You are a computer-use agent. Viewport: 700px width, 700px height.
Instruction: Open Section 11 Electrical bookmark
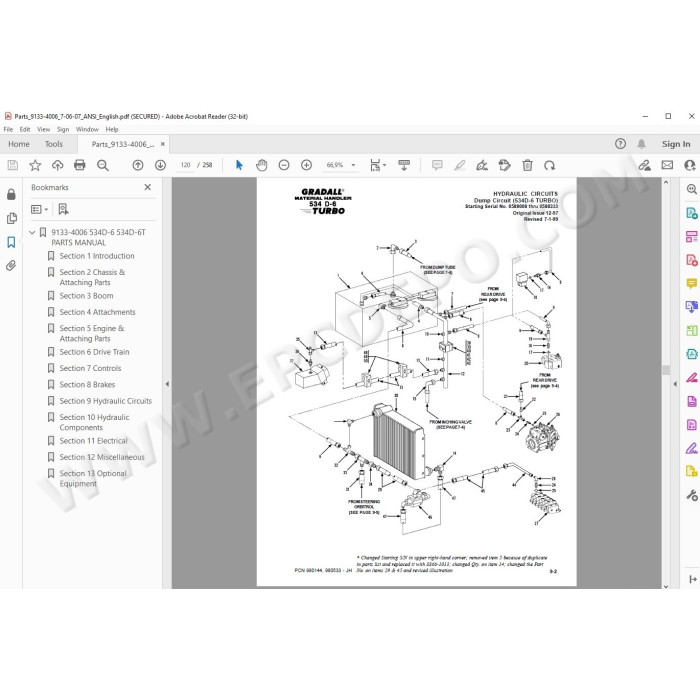point(93,441)
